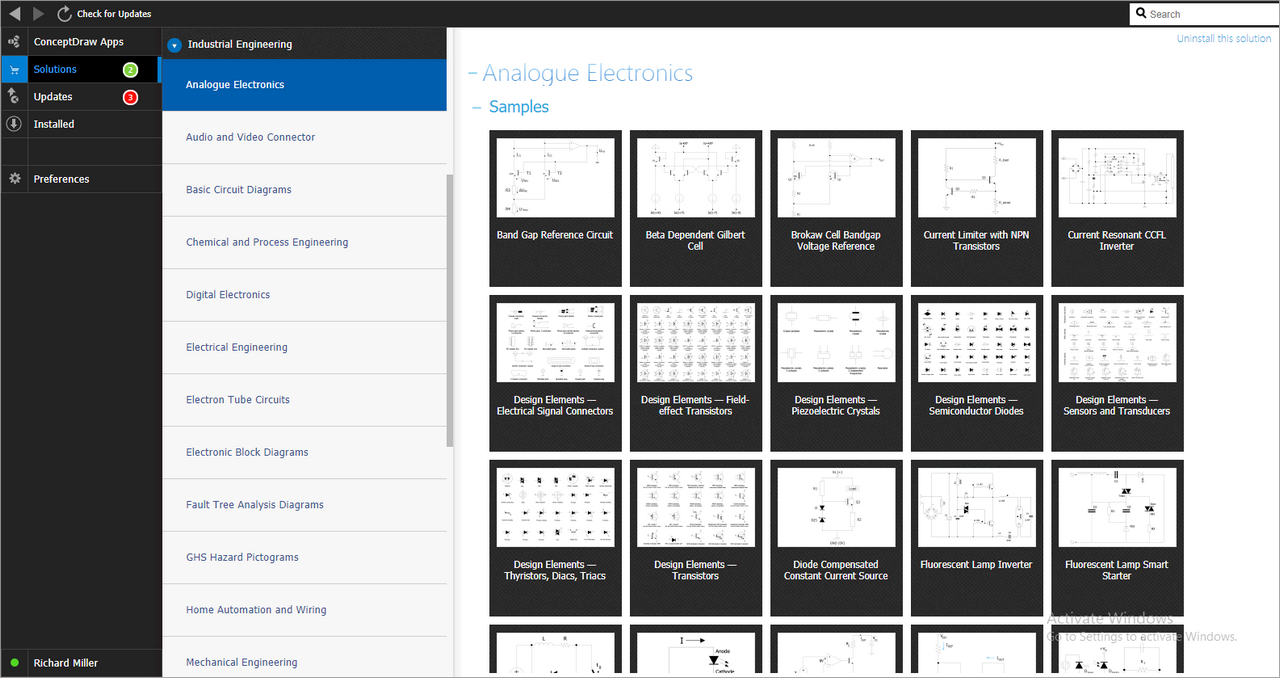The height and width of the screenshot is (678, 1280).
Task: Open Current Limiter with NPN Transistors sample
Action: point(977,208)
